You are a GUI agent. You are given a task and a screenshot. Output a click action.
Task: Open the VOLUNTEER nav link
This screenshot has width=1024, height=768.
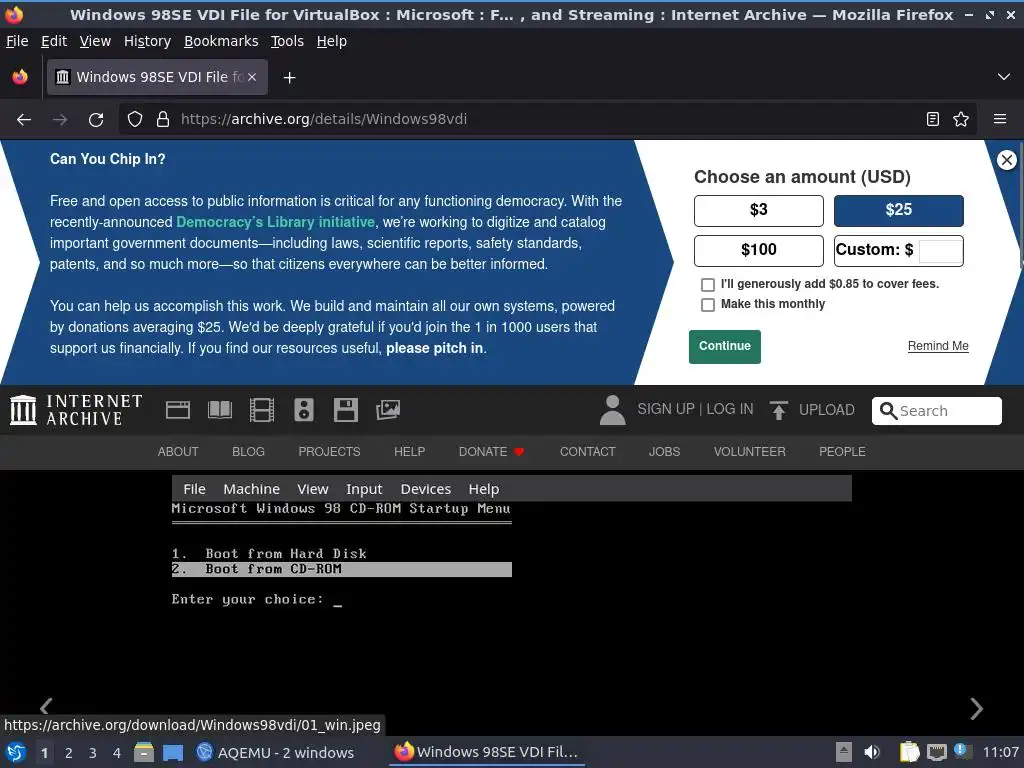click(749, 452)
